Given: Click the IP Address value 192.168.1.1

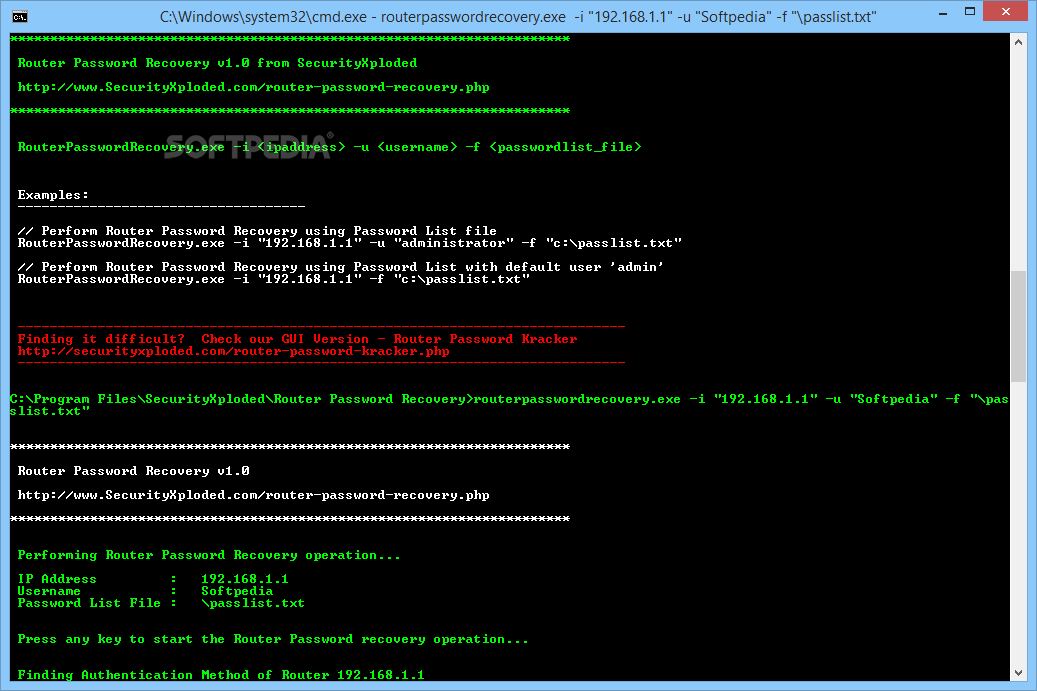Looking at the screenshot, I should [245, 579].
